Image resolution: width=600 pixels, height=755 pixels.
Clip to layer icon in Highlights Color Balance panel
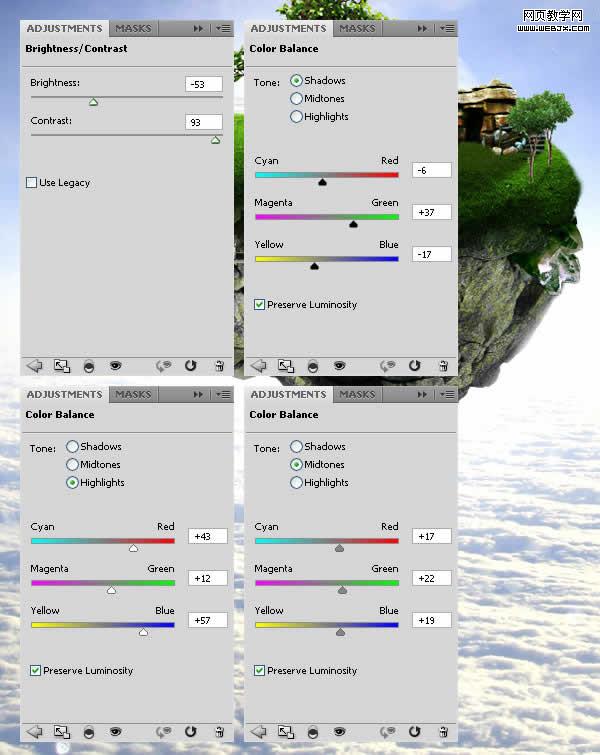89,732
